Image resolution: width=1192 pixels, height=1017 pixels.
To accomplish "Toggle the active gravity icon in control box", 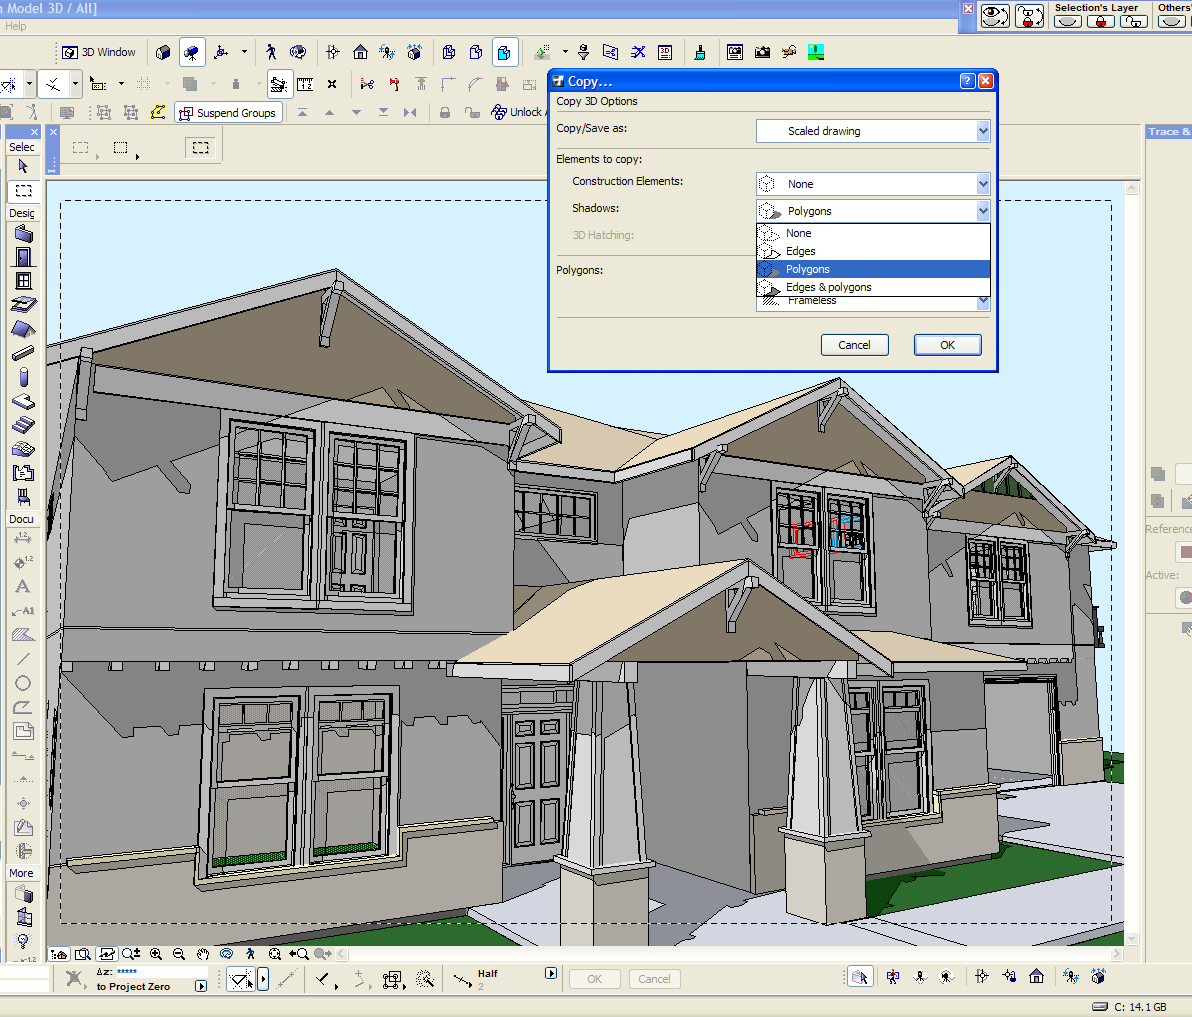I will pos(279,84).
